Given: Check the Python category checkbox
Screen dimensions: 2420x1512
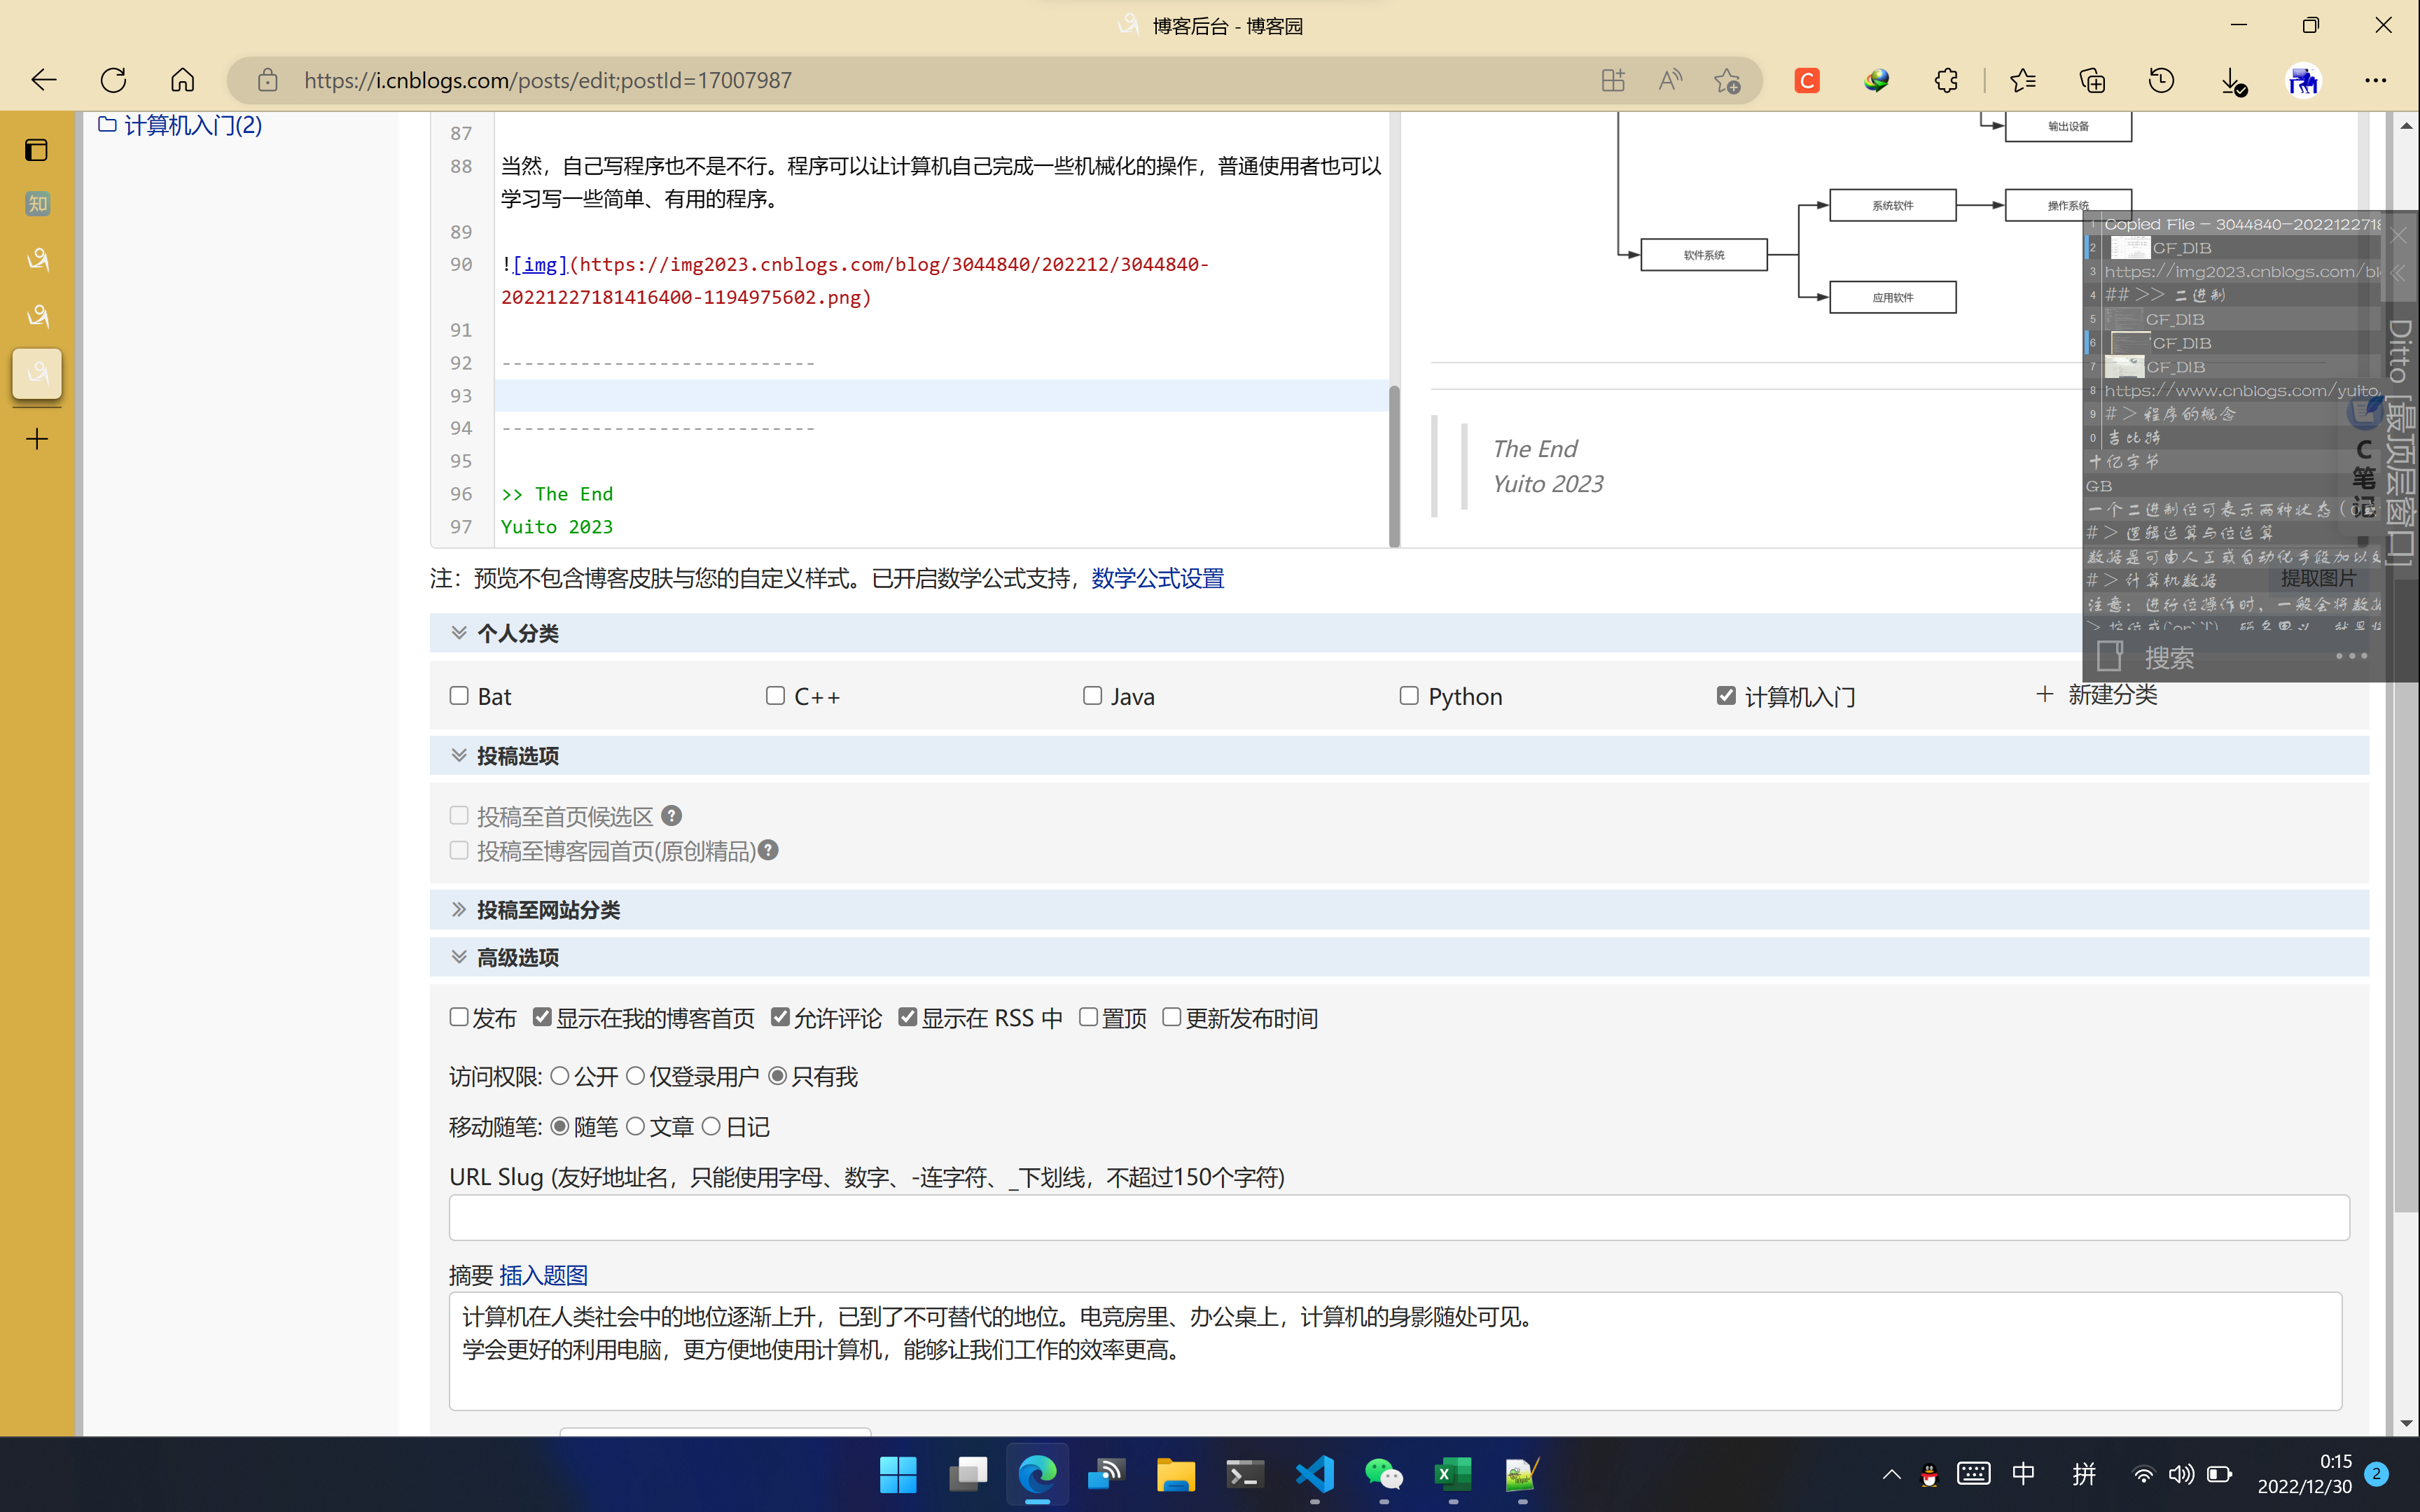Looking at the screenshot, I should point(1409,695).
